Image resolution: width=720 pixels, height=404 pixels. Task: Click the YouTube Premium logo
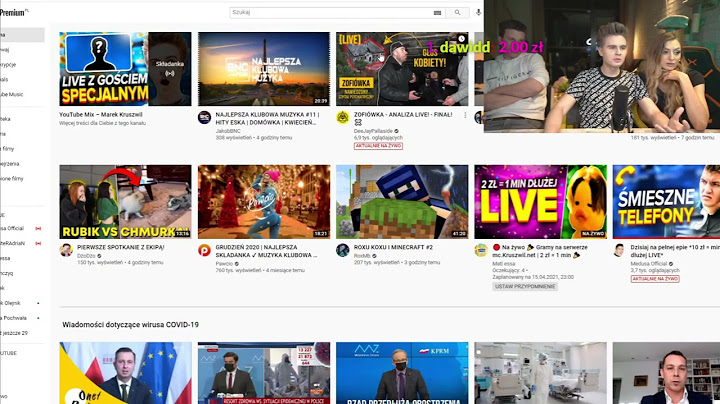coord(13,13)
